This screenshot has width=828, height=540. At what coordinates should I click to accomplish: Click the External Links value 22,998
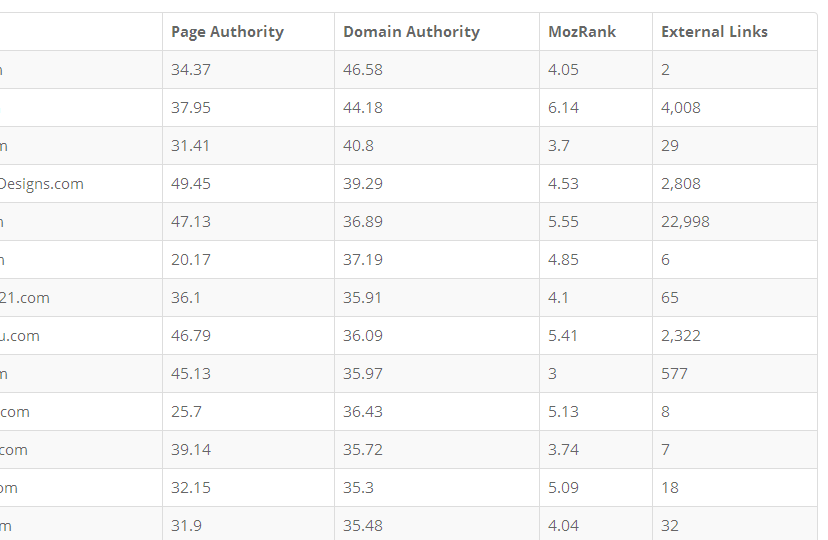point(685,222)
